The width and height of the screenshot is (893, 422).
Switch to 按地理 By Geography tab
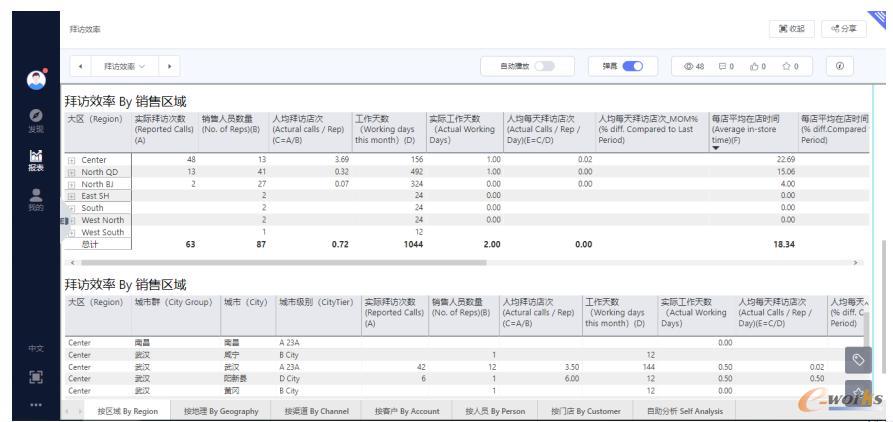click(x=221, y=410)
